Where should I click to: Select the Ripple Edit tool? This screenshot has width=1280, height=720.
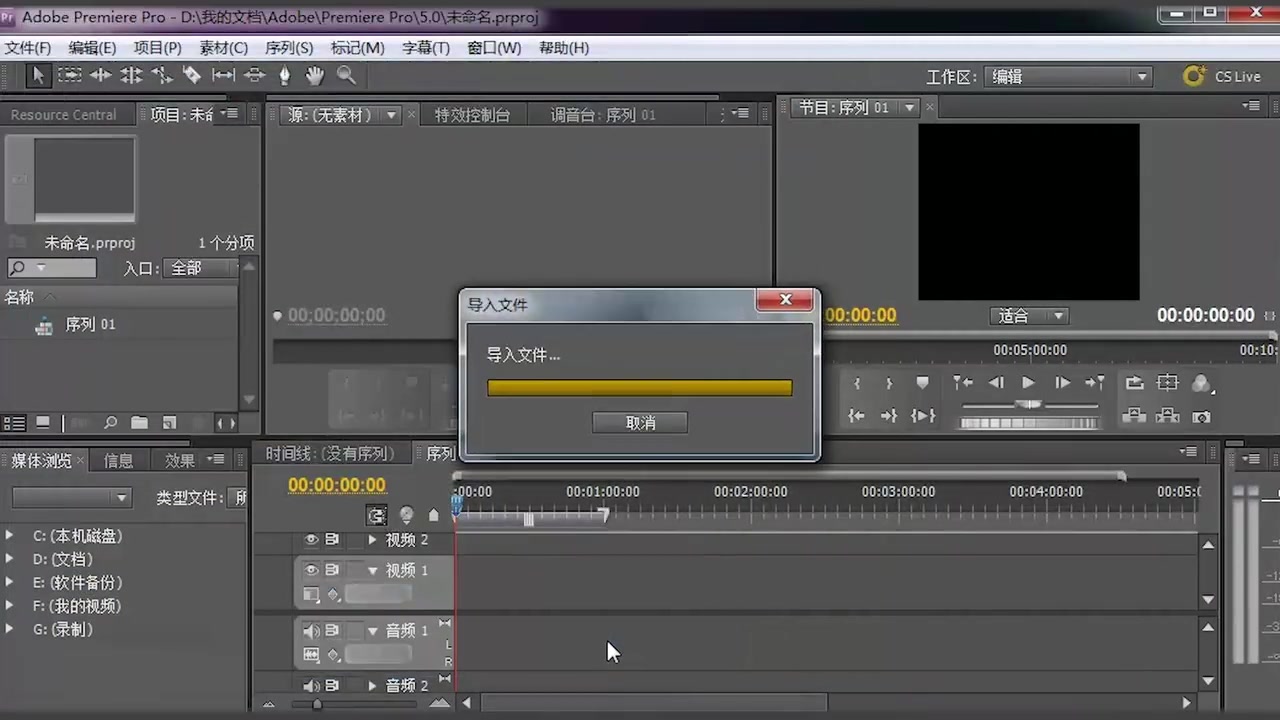[x=100, y=75]
